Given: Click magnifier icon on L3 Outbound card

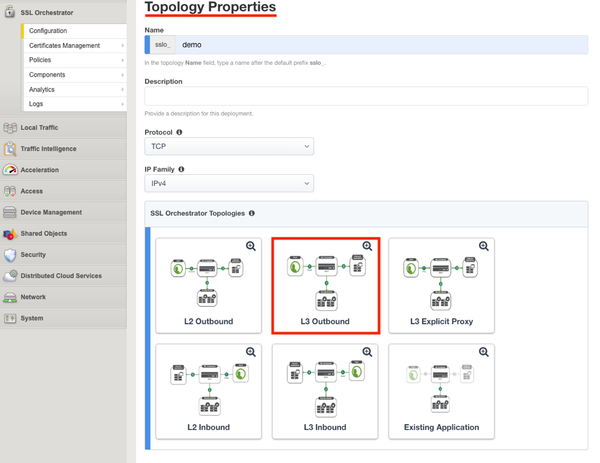Looking at the screenshot, I should tap(367, 246).
